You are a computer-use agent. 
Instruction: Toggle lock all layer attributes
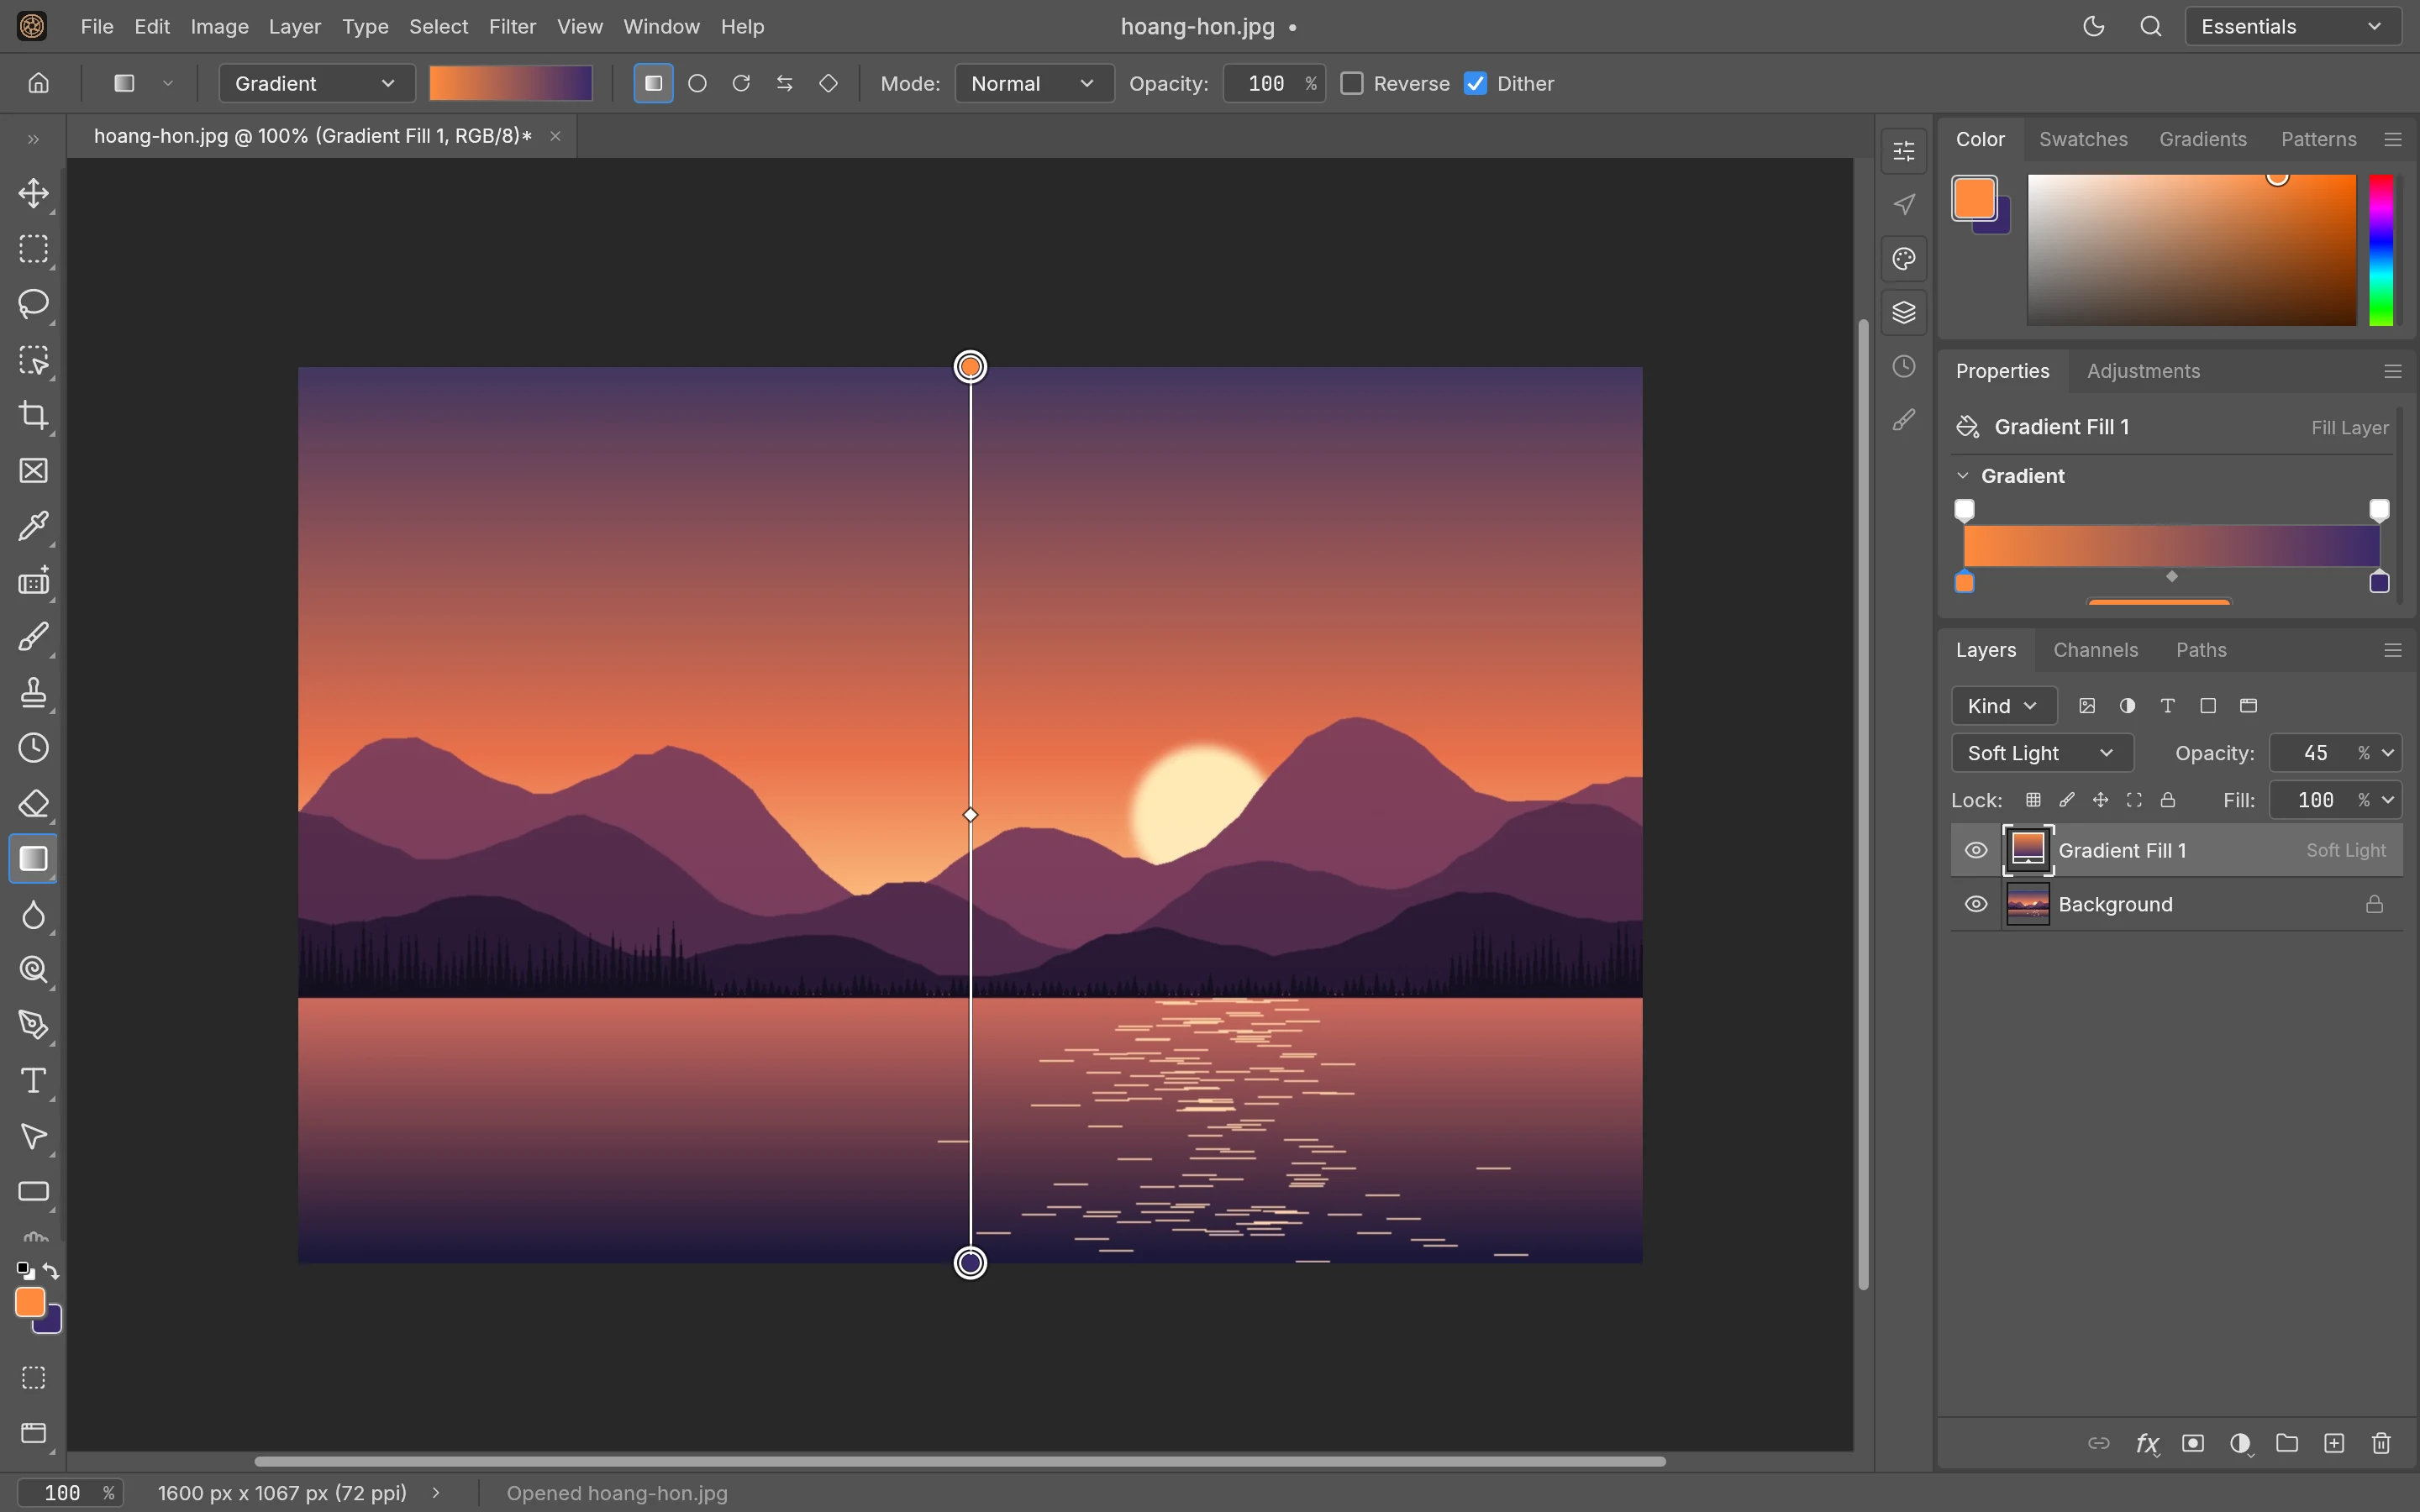click(2168, 800)
